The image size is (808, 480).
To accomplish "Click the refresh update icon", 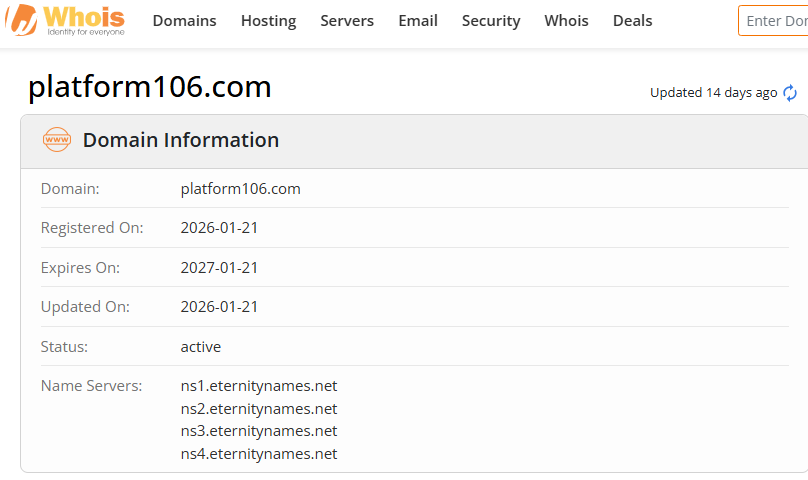I will pyautogui.click(x=790, y=93).
